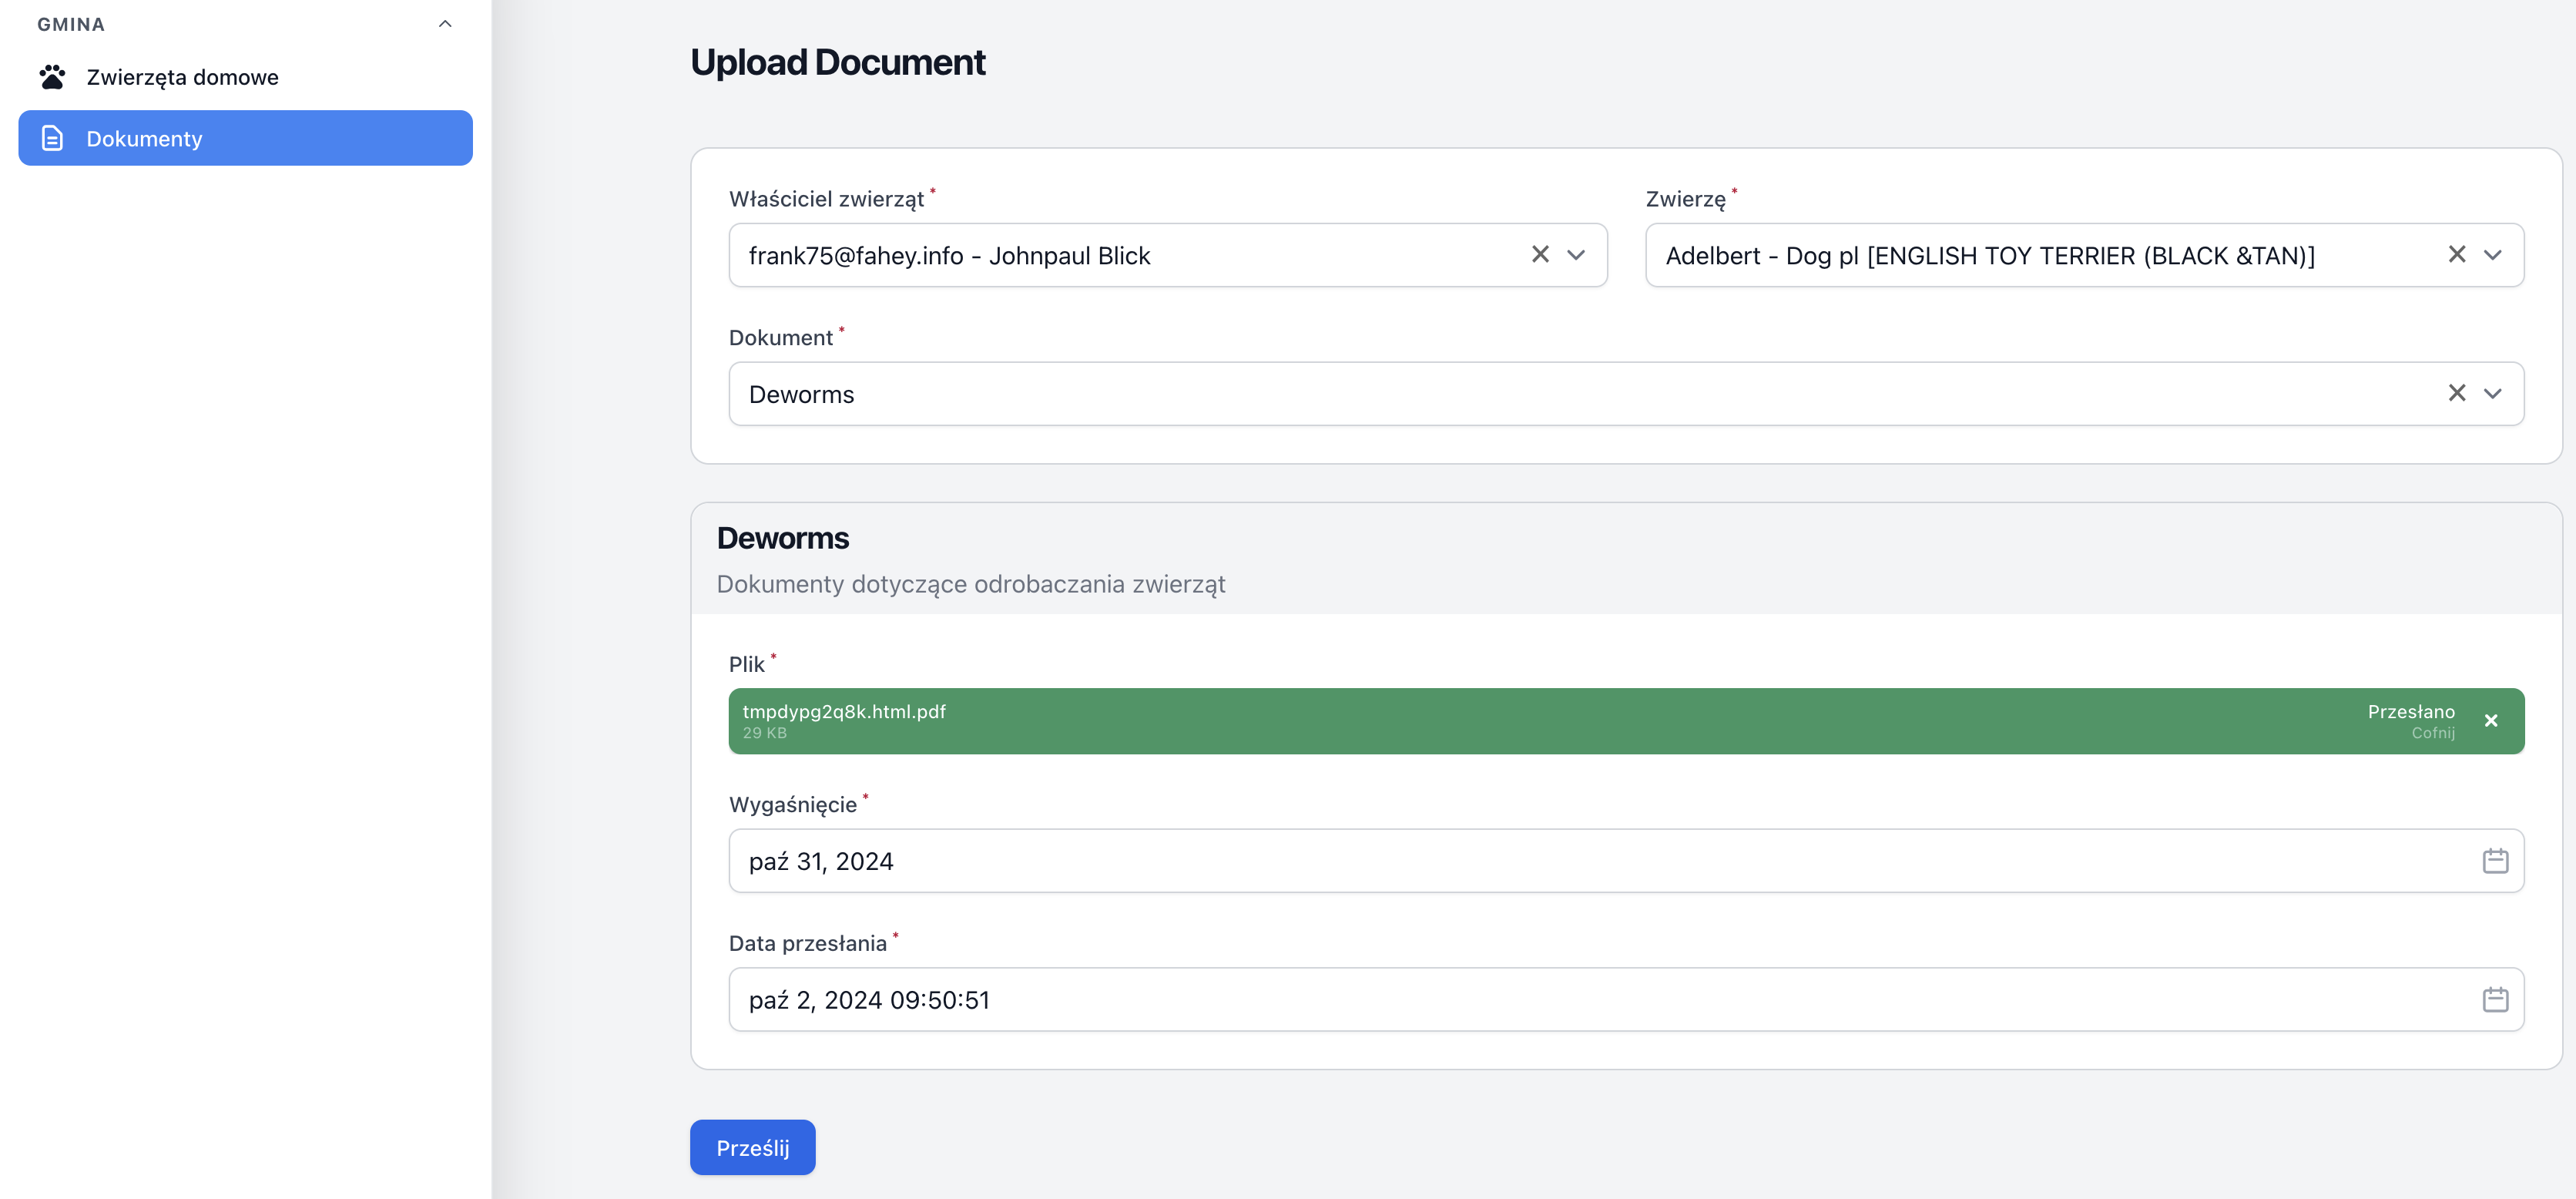
Task: Remove uploaded file tmpdypg2q8k.html.pdf
Action: point(2491,721)
